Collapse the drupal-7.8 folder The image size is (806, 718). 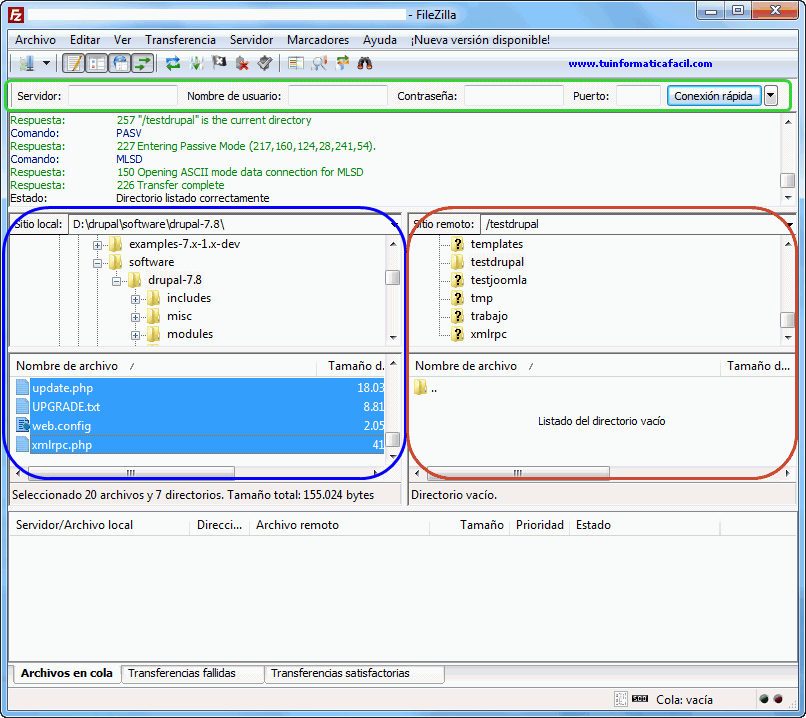[x=116, y=281]
